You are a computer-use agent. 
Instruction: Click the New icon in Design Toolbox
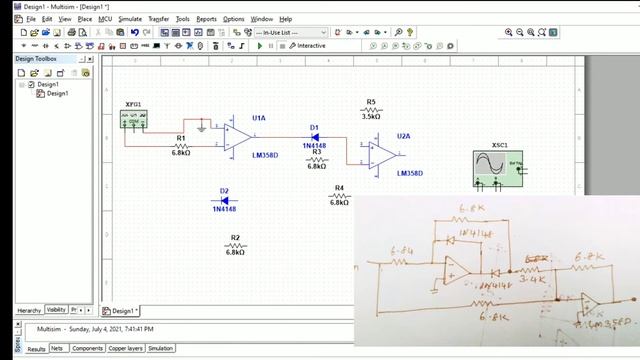point(22,73)
